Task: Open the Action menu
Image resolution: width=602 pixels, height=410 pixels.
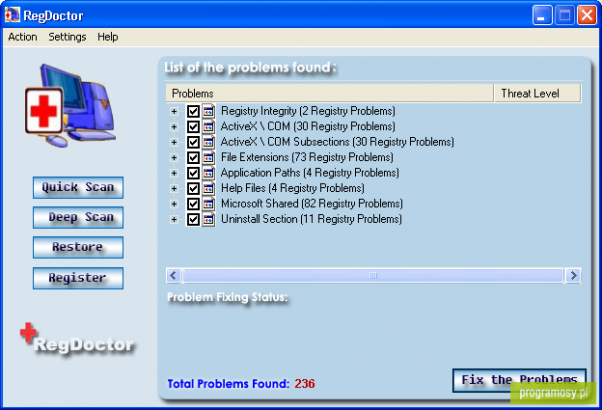Action: 23,37
